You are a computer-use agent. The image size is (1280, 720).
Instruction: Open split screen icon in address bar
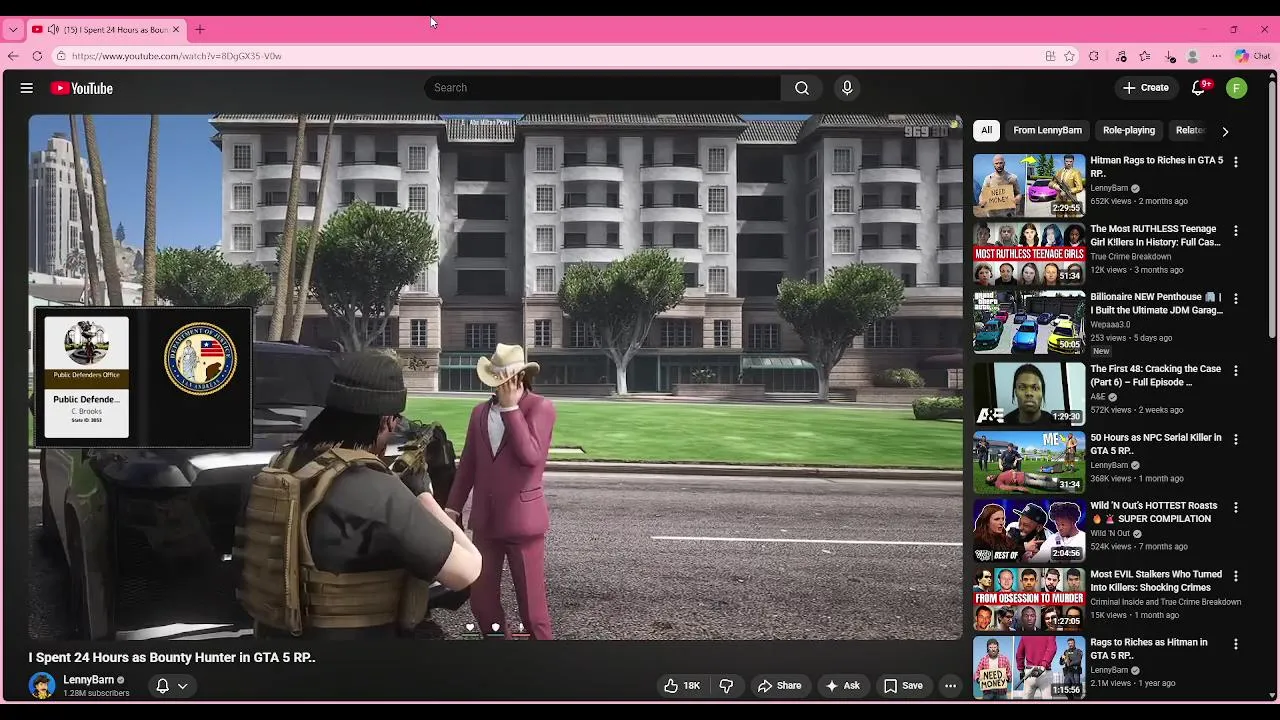click(x=1050, y=56)
